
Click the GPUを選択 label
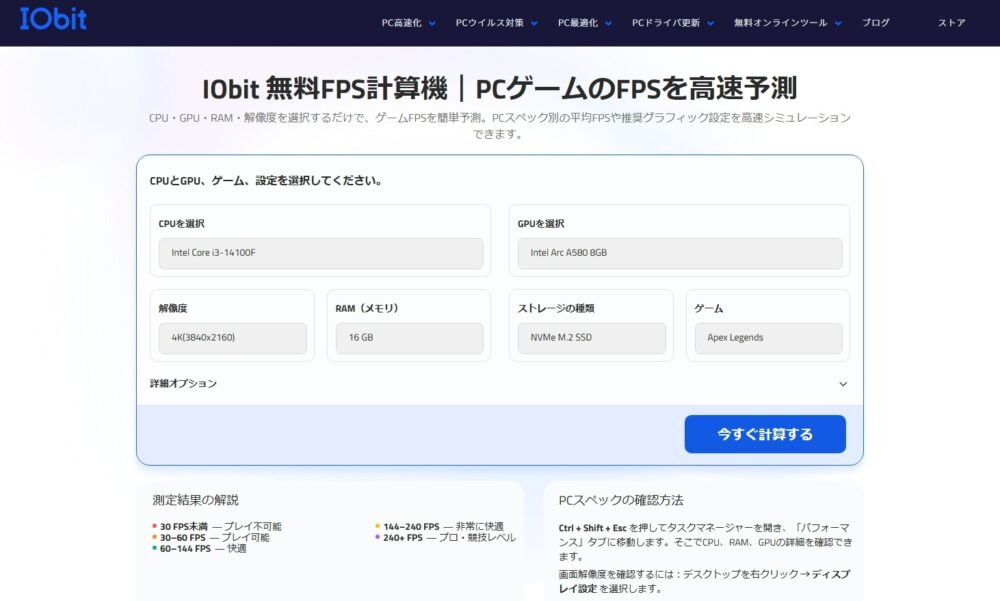pyautogui.click(x=541, y=224)
